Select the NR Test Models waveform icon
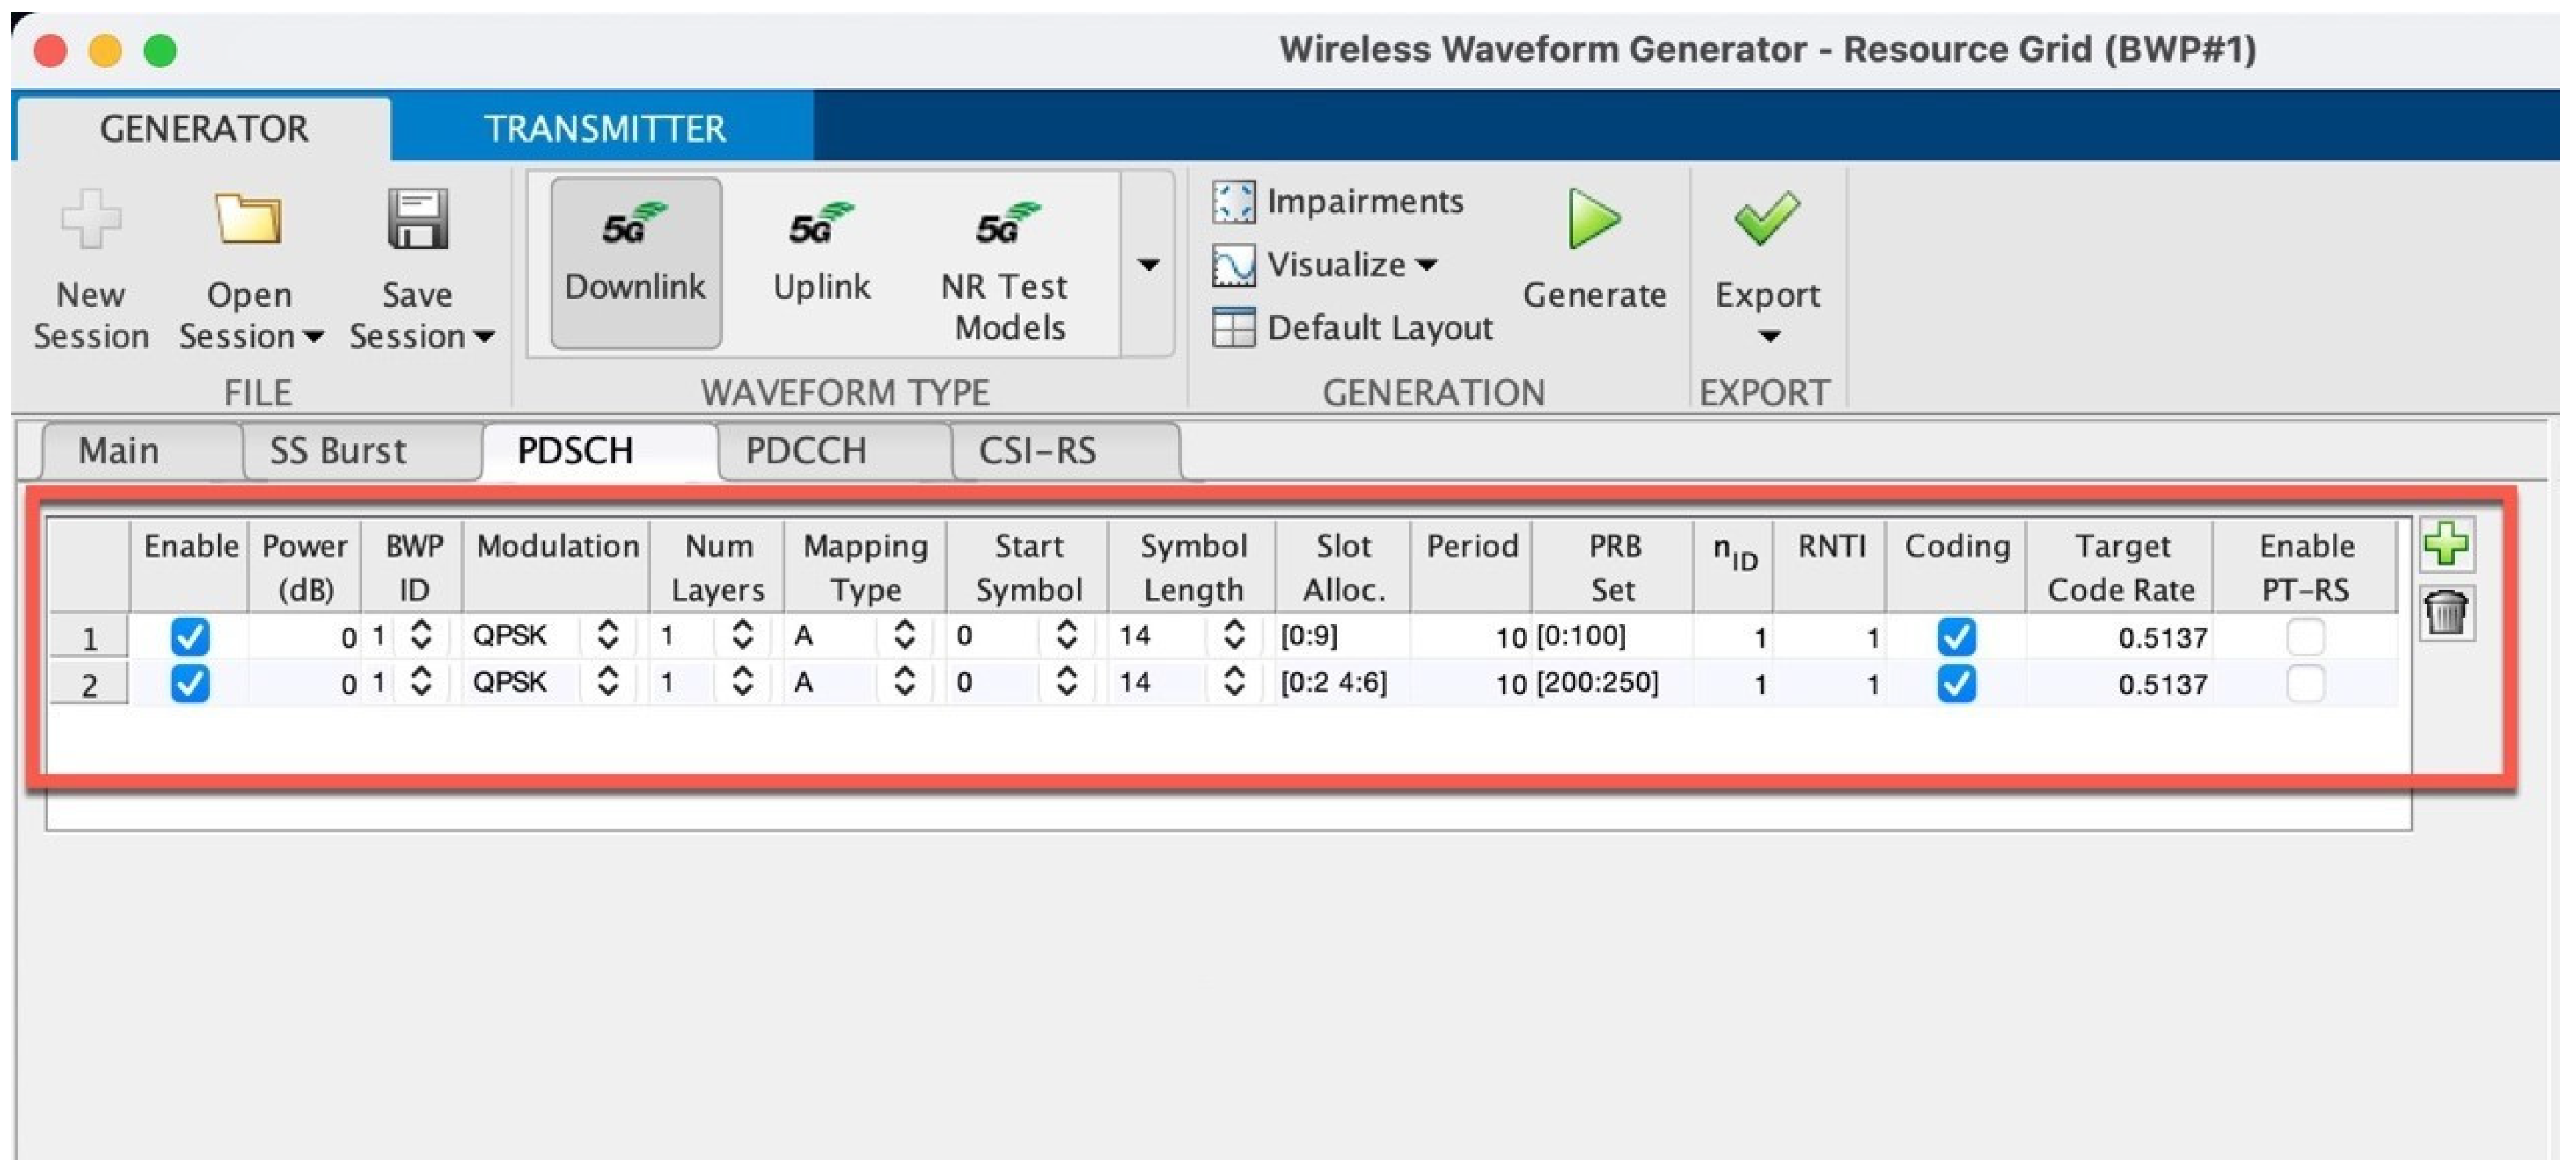Viewport: 2576px width, 1175px height. point(1008,226)
